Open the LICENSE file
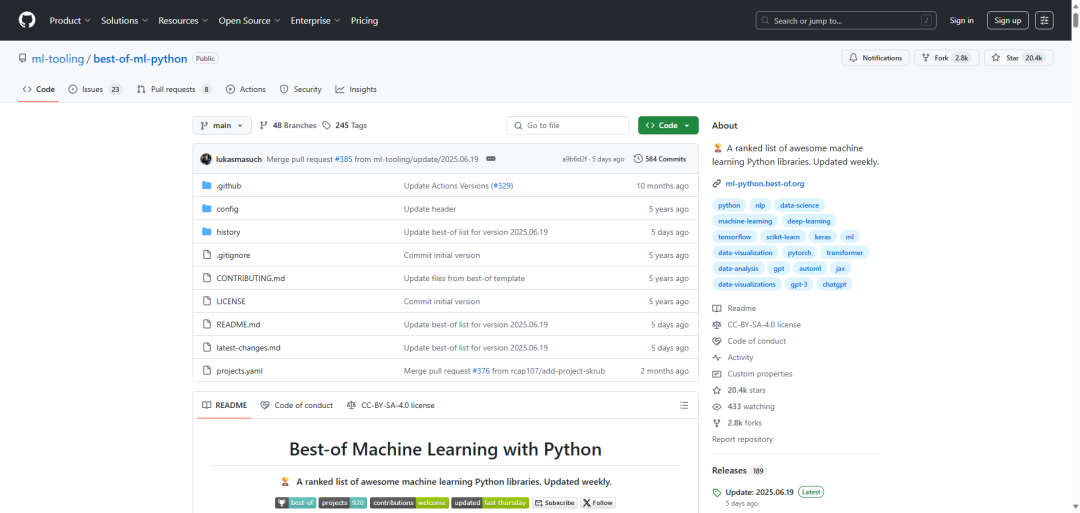The image size is (1080, 513). [231, 302]
